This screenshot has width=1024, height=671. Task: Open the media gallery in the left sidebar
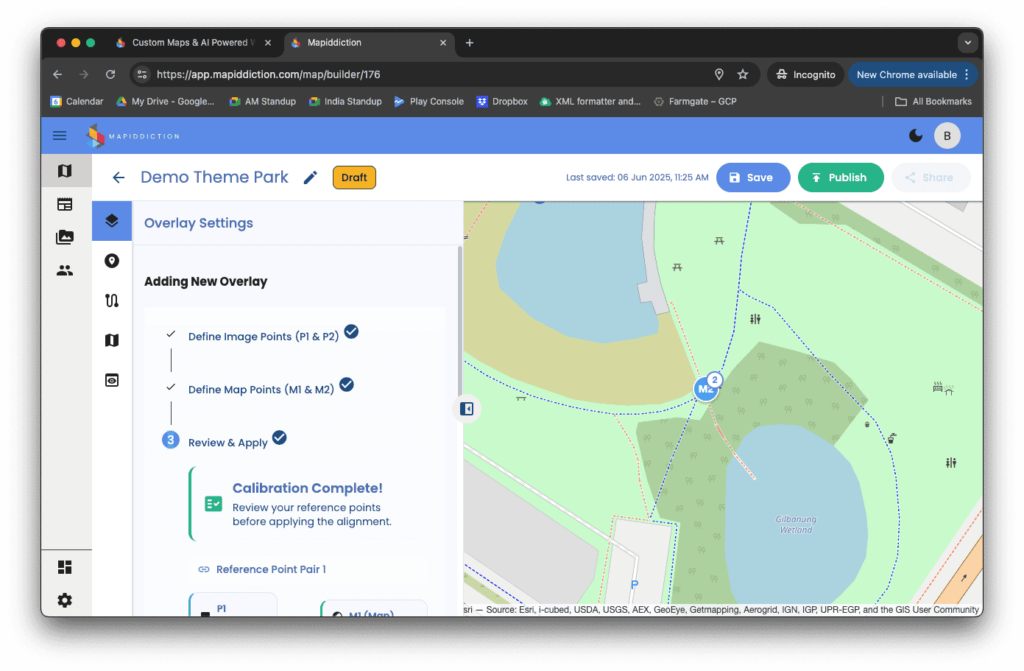tap(65, 237)
